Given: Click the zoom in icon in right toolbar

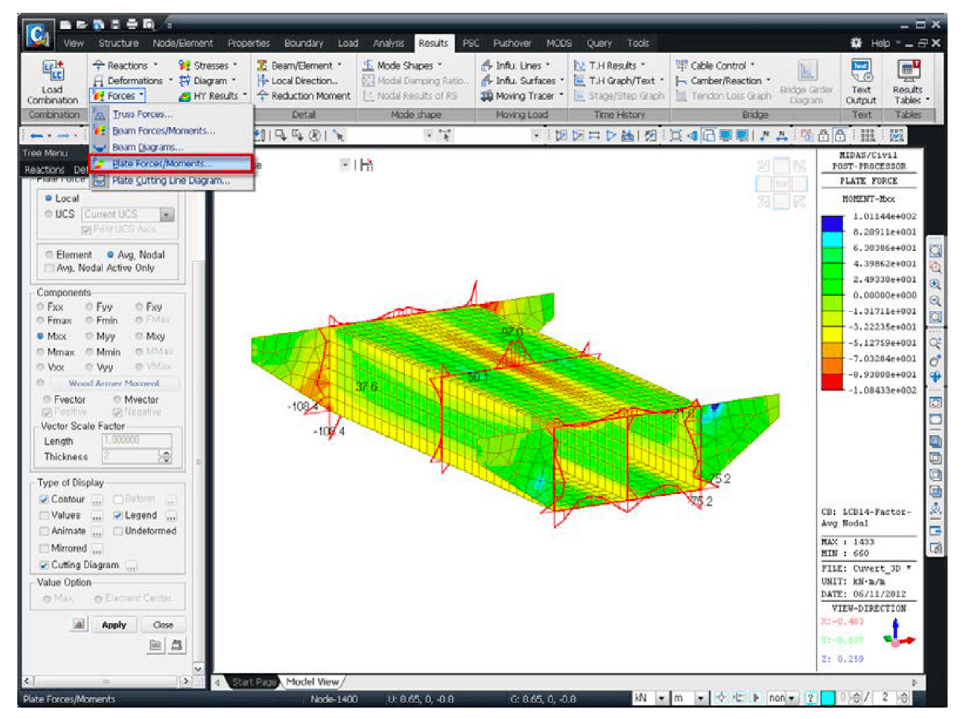Looking at the screenshot, I should (x=936, y=284).
